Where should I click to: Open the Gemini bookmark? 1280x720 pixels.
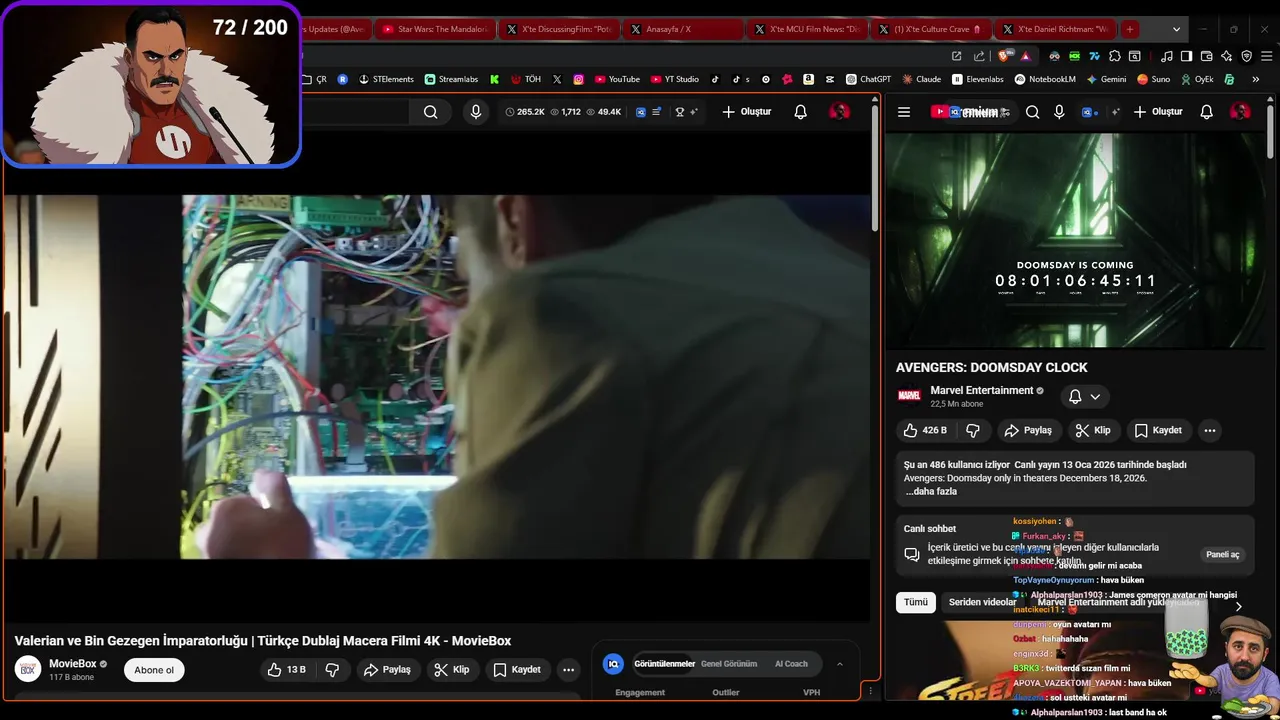point(1106,79)
